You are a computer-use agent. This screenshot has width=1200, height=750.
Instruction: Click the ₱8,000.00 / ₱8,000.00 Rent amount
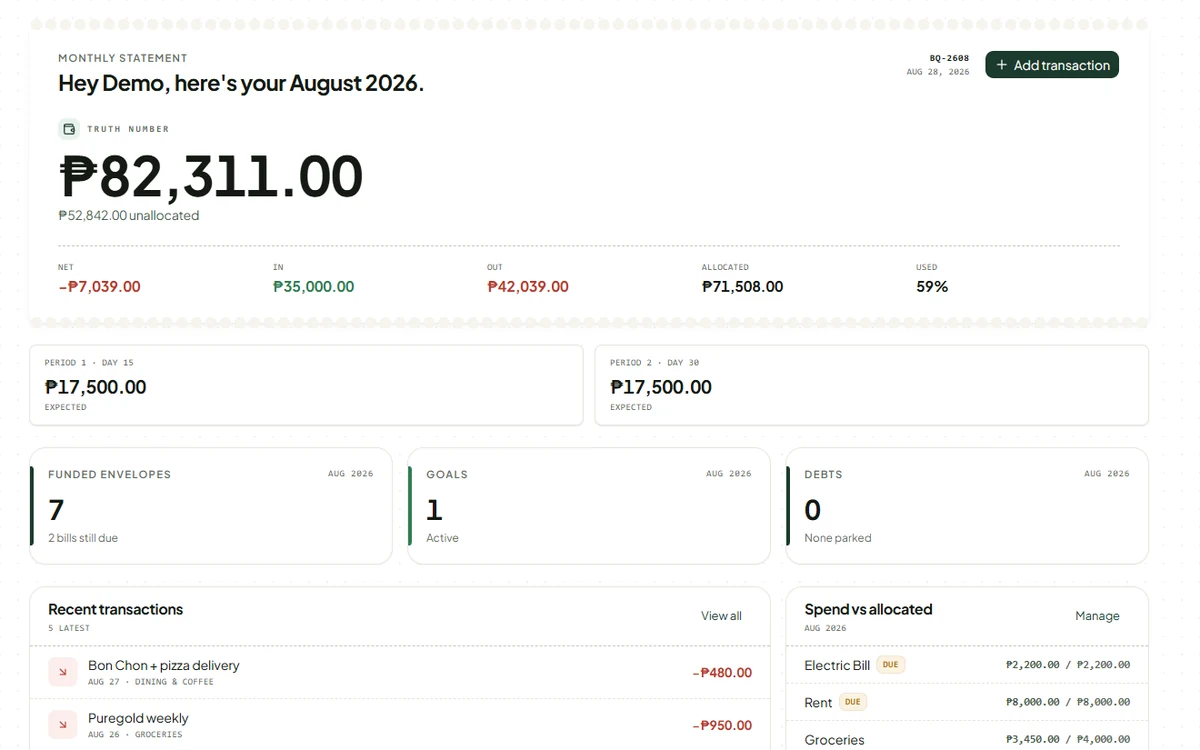pos(1068,702)
